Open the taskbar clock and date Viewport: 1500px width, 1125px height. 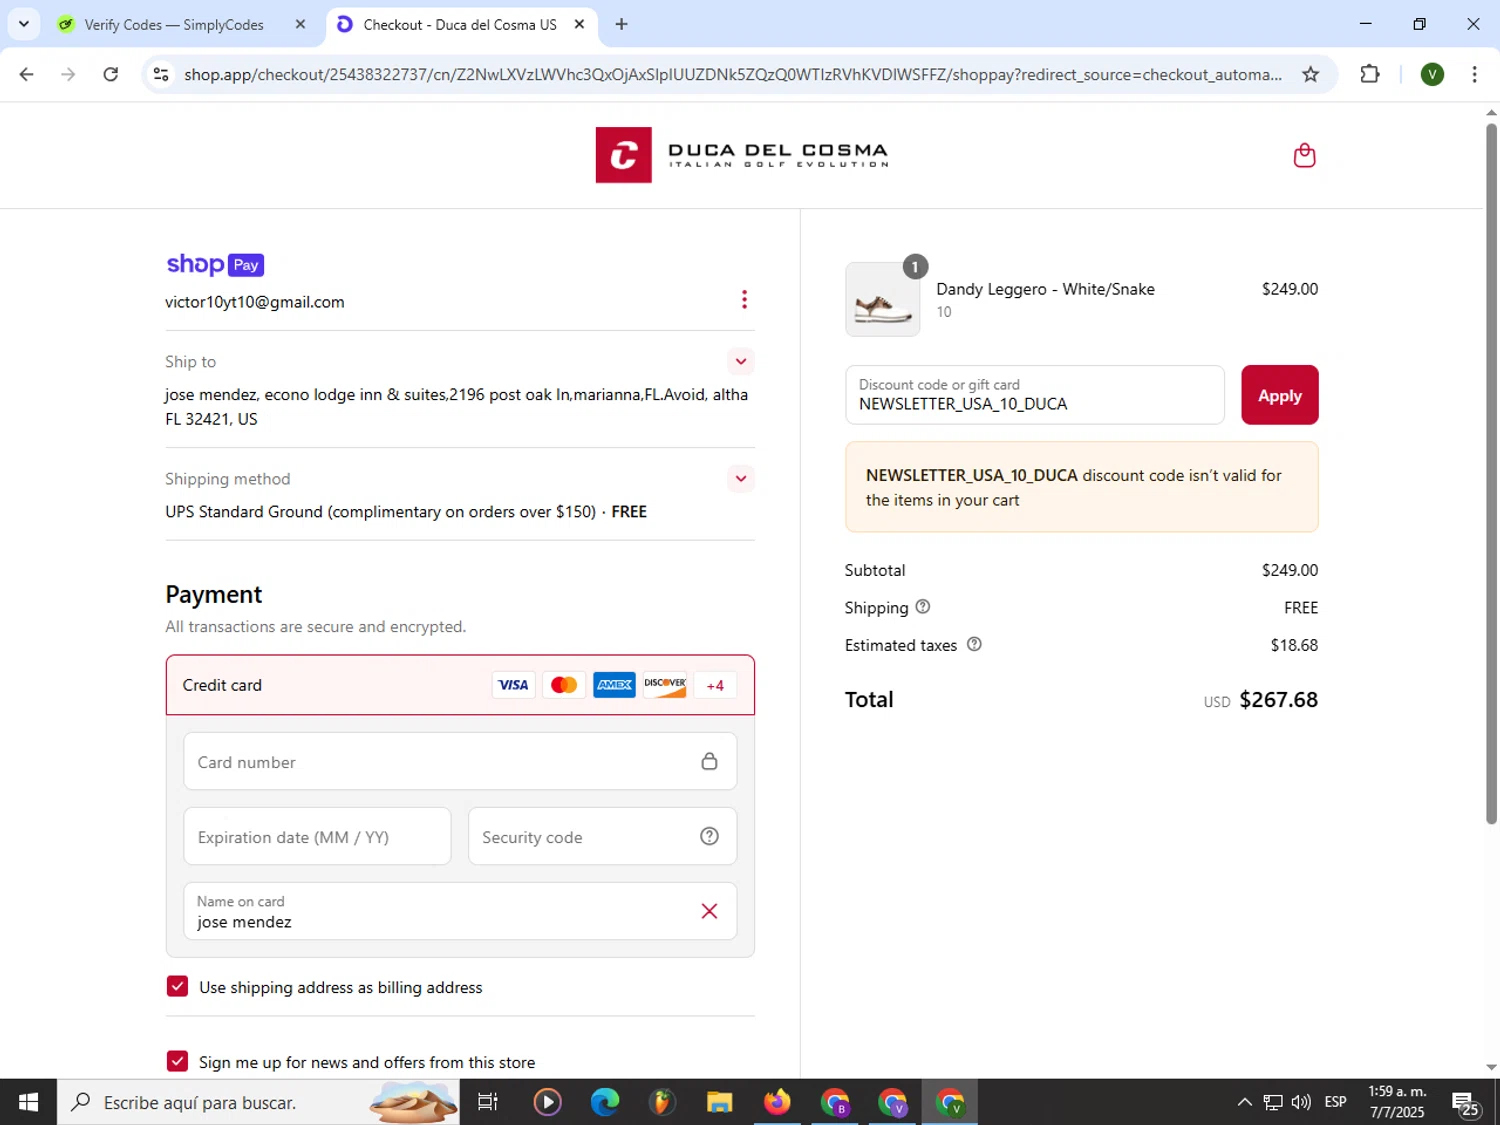click(x=1397, y=1102)
